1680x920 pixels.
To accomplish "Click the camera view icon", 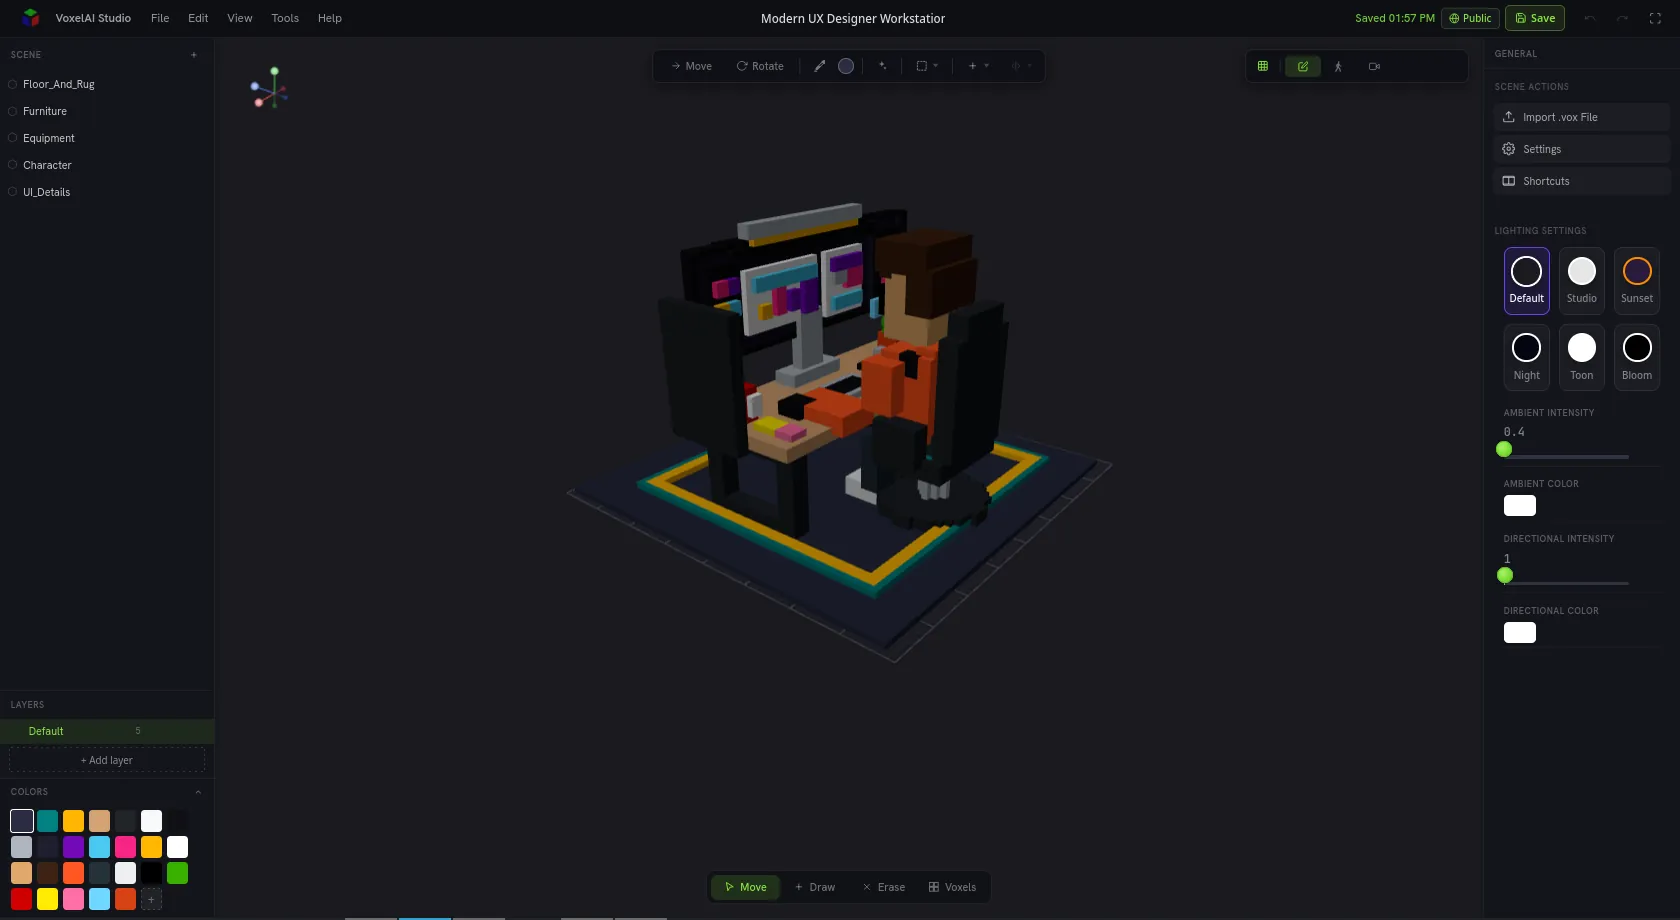I will pyautogui.click(x=1374, y=66).
